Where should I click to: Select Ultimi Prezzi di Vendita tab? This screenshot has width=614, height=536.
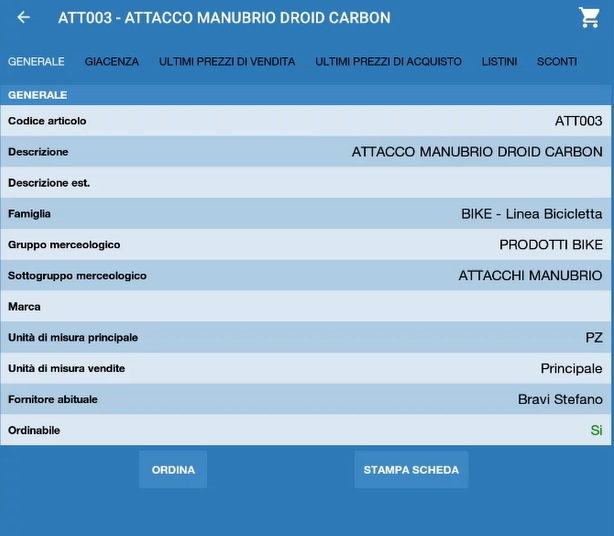pos(227,62)
